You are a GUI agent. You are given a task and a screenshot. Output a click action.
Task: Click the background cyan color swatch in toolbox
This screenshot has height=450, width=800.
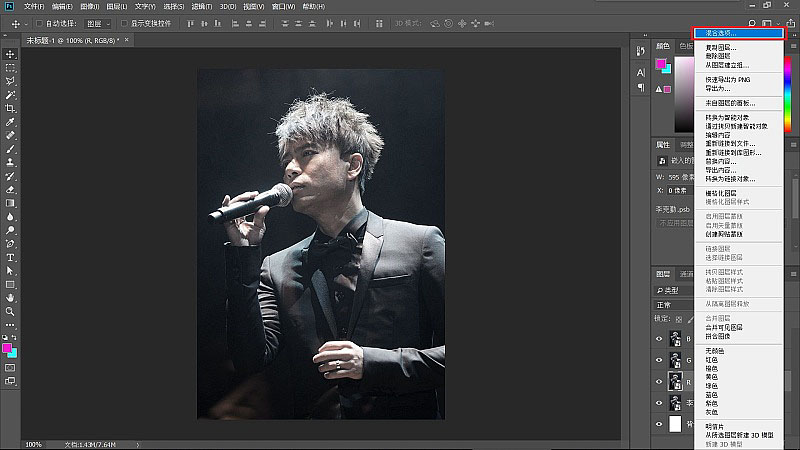click(x=13, y=354)
